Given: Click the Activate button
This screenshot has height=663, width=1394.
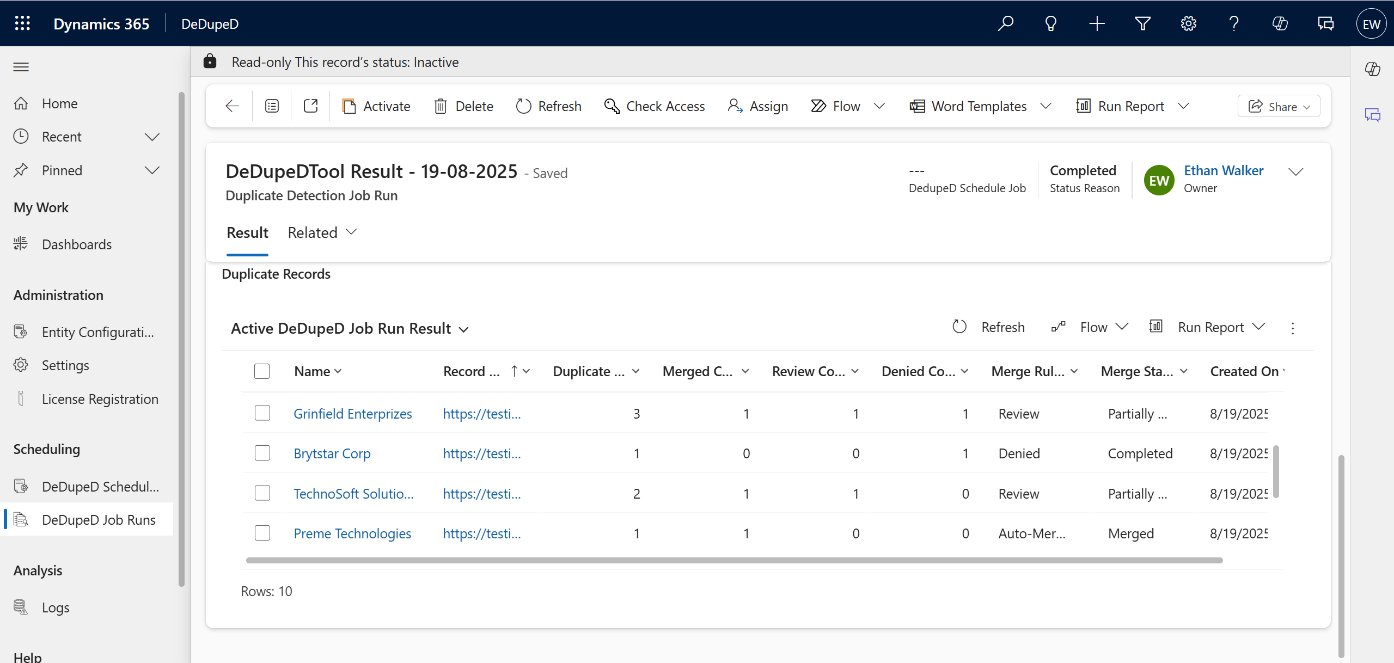Looking at the screenshot, I should point(376,106).
